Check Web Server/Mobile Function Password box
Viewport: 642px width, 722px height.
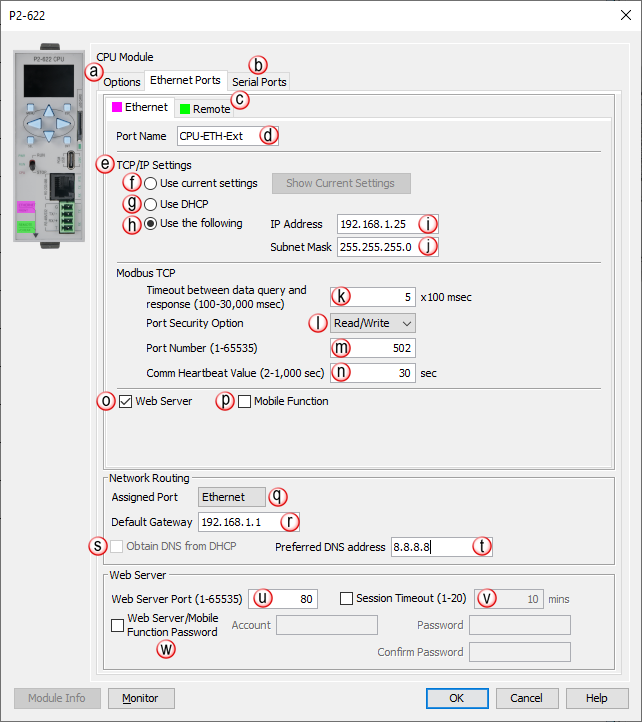[118, 625]
